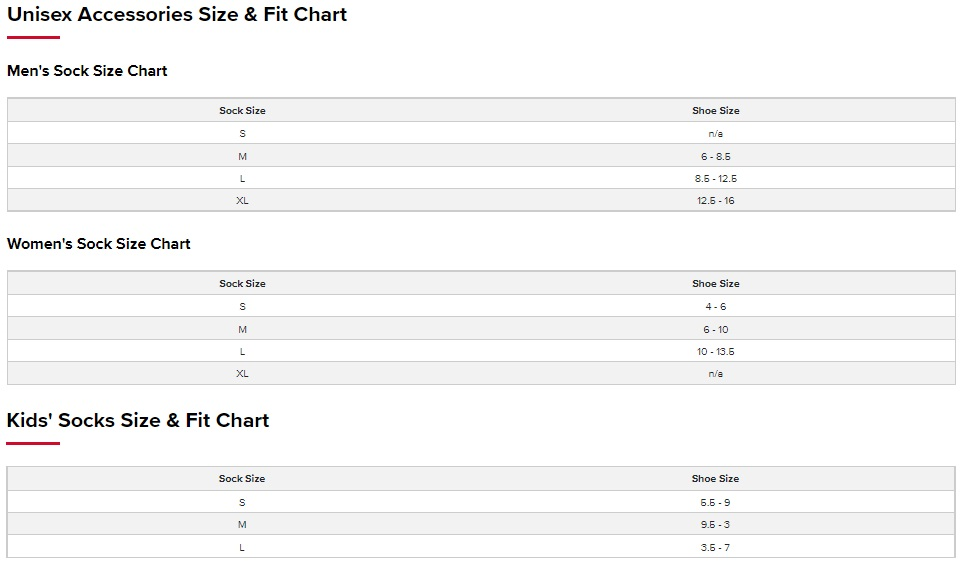Screen dimensions: 971x567
Task: Click kids' L shoe size 3.5 - 7
Action: point(715,548)
